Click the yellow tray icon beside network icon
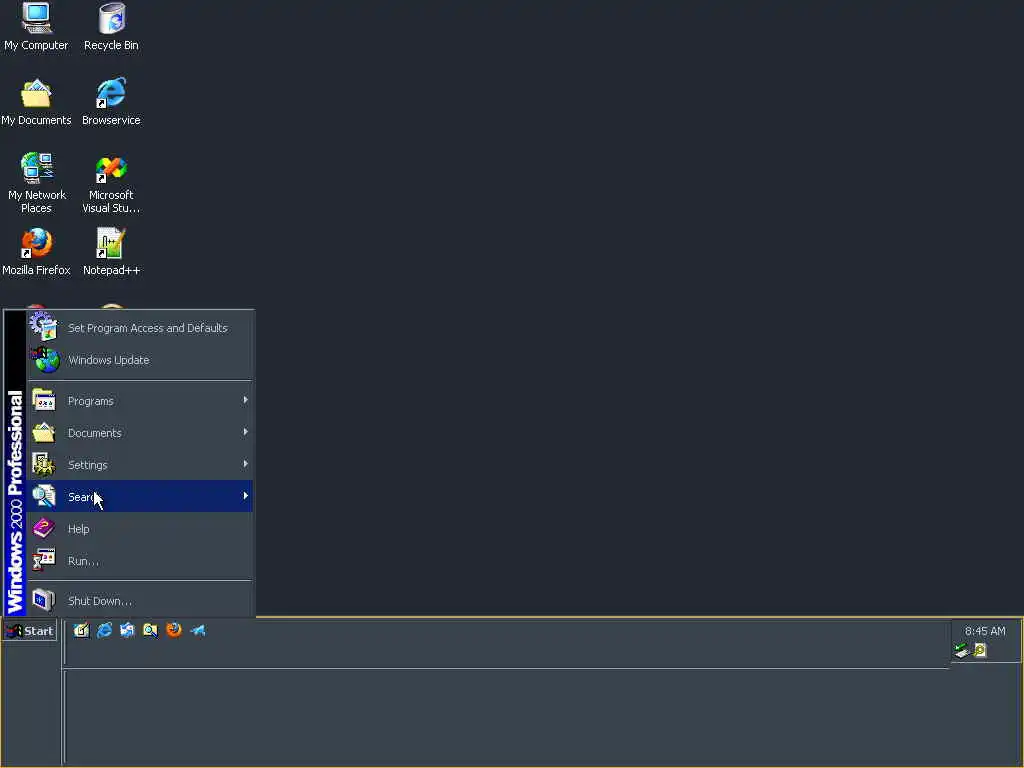Viewport: 1024px width, 768px height. tap(980, 650)
